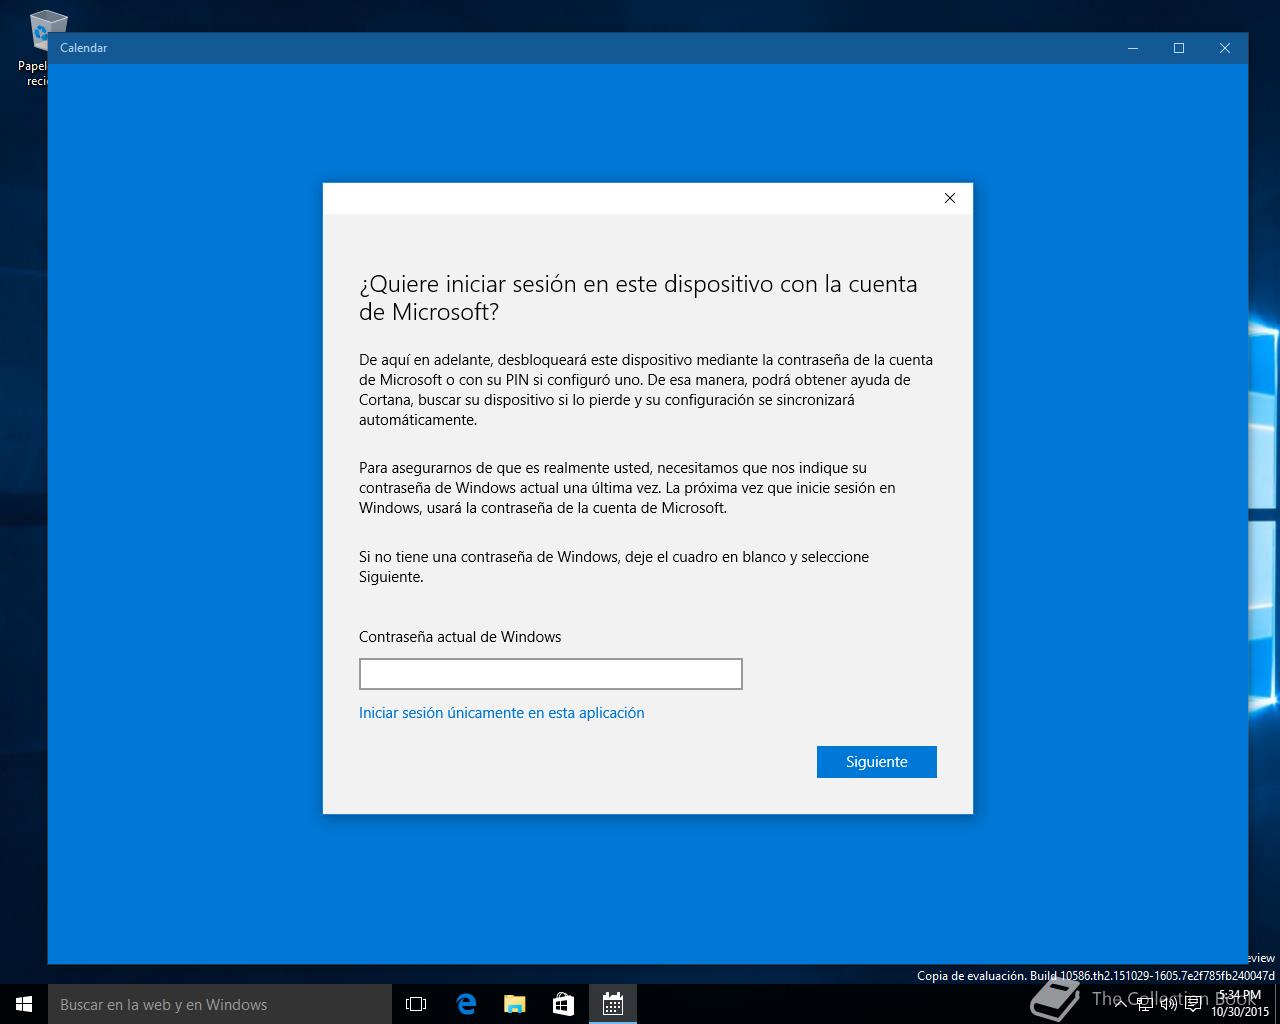Image resolution: width=1280 pixels, height=1024 pixels.
Task: Maximize the Calendar window
Action: (x=1179, y=48)
